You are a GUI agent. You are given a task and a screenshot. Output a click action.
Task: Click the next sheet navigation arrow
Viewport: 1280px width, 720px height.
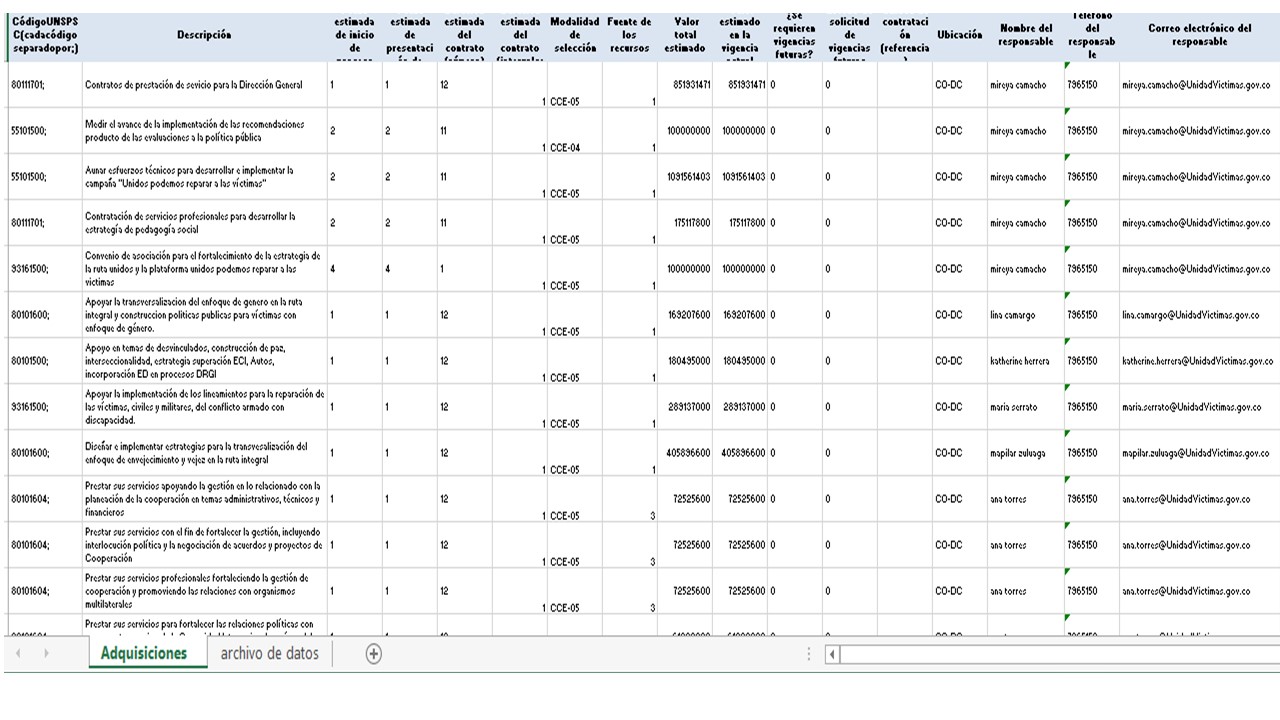(x=45, y=654)
